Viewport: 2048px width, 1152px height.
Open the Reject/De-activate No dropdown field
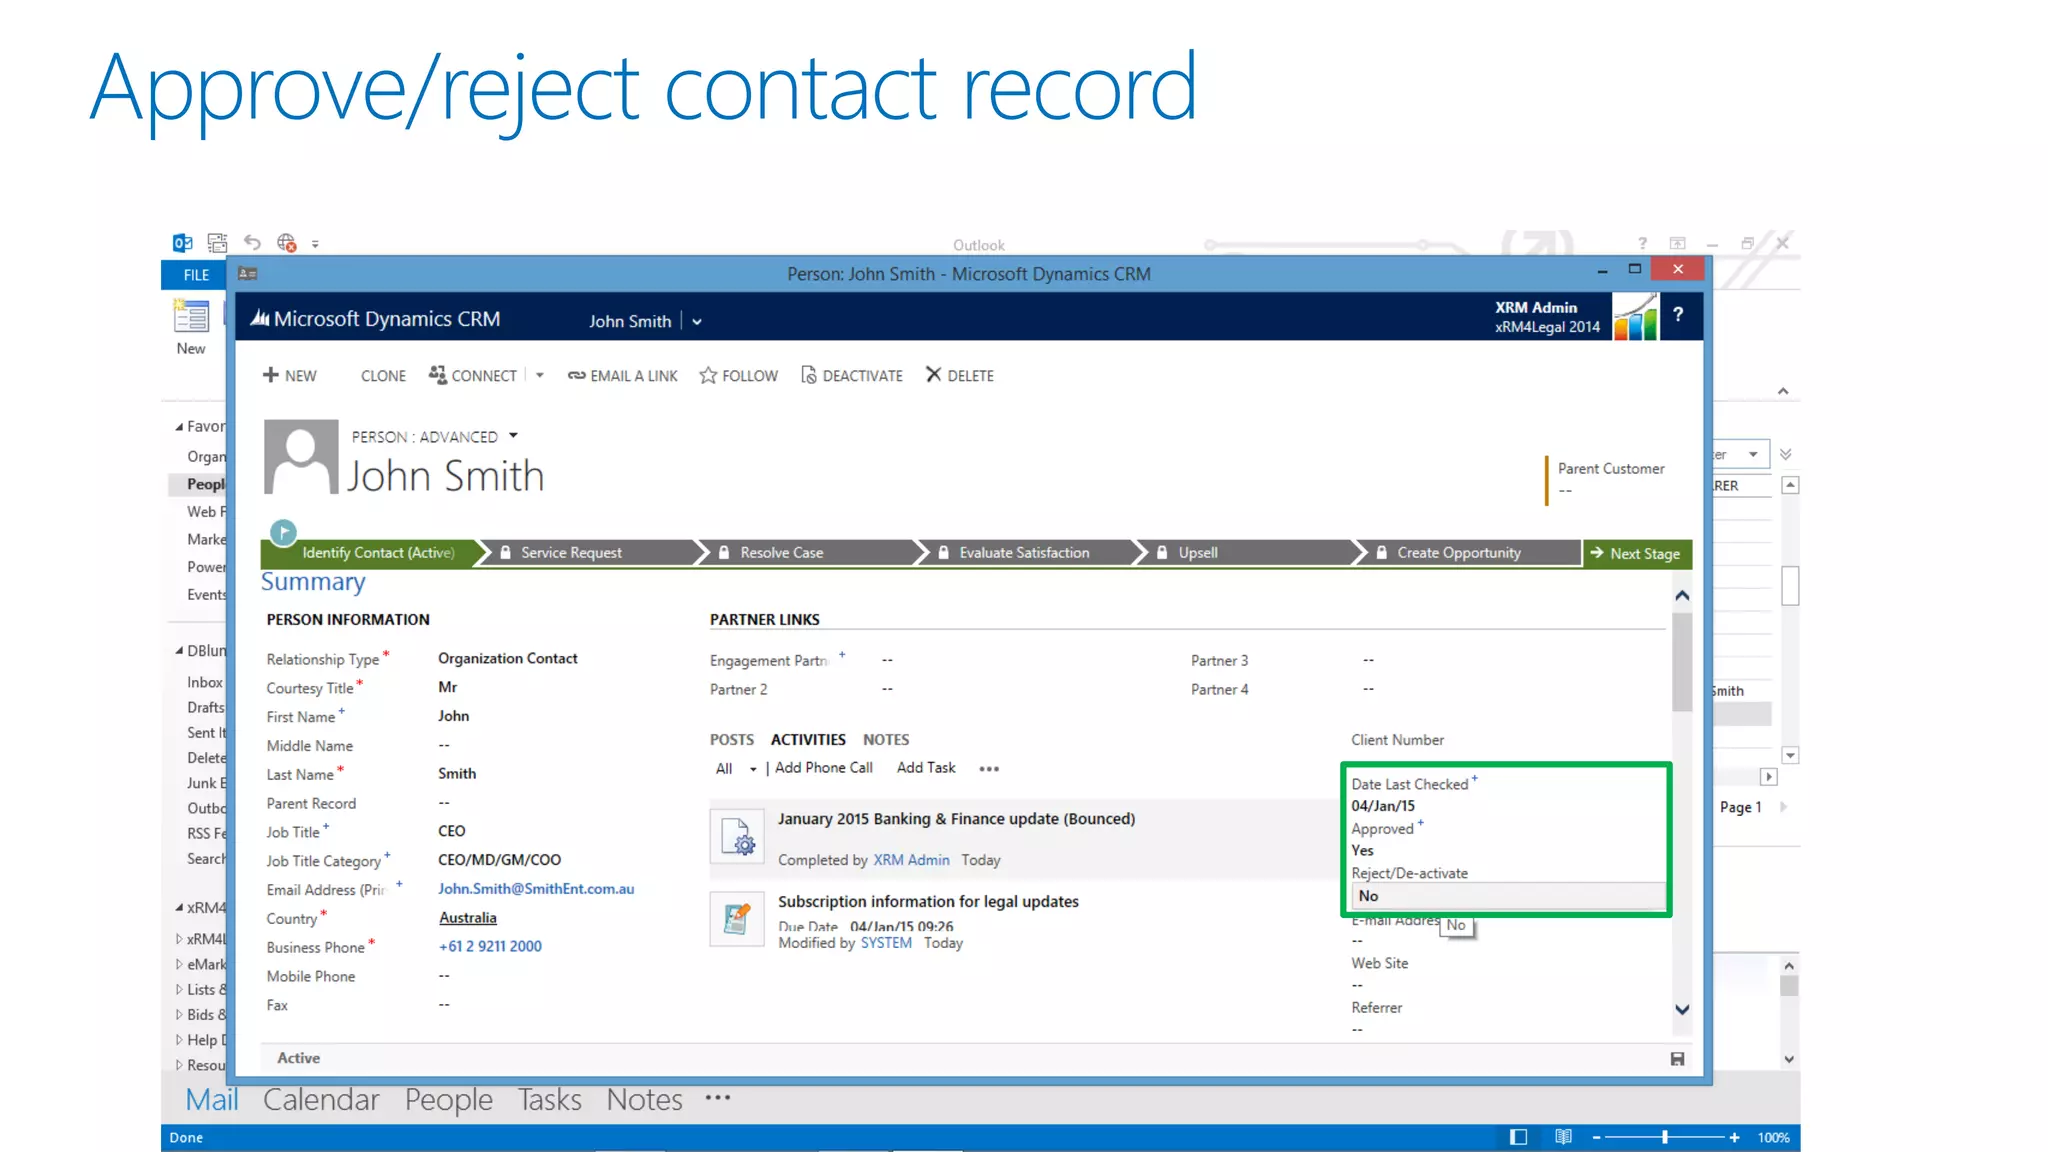(x=1509, y=896)
